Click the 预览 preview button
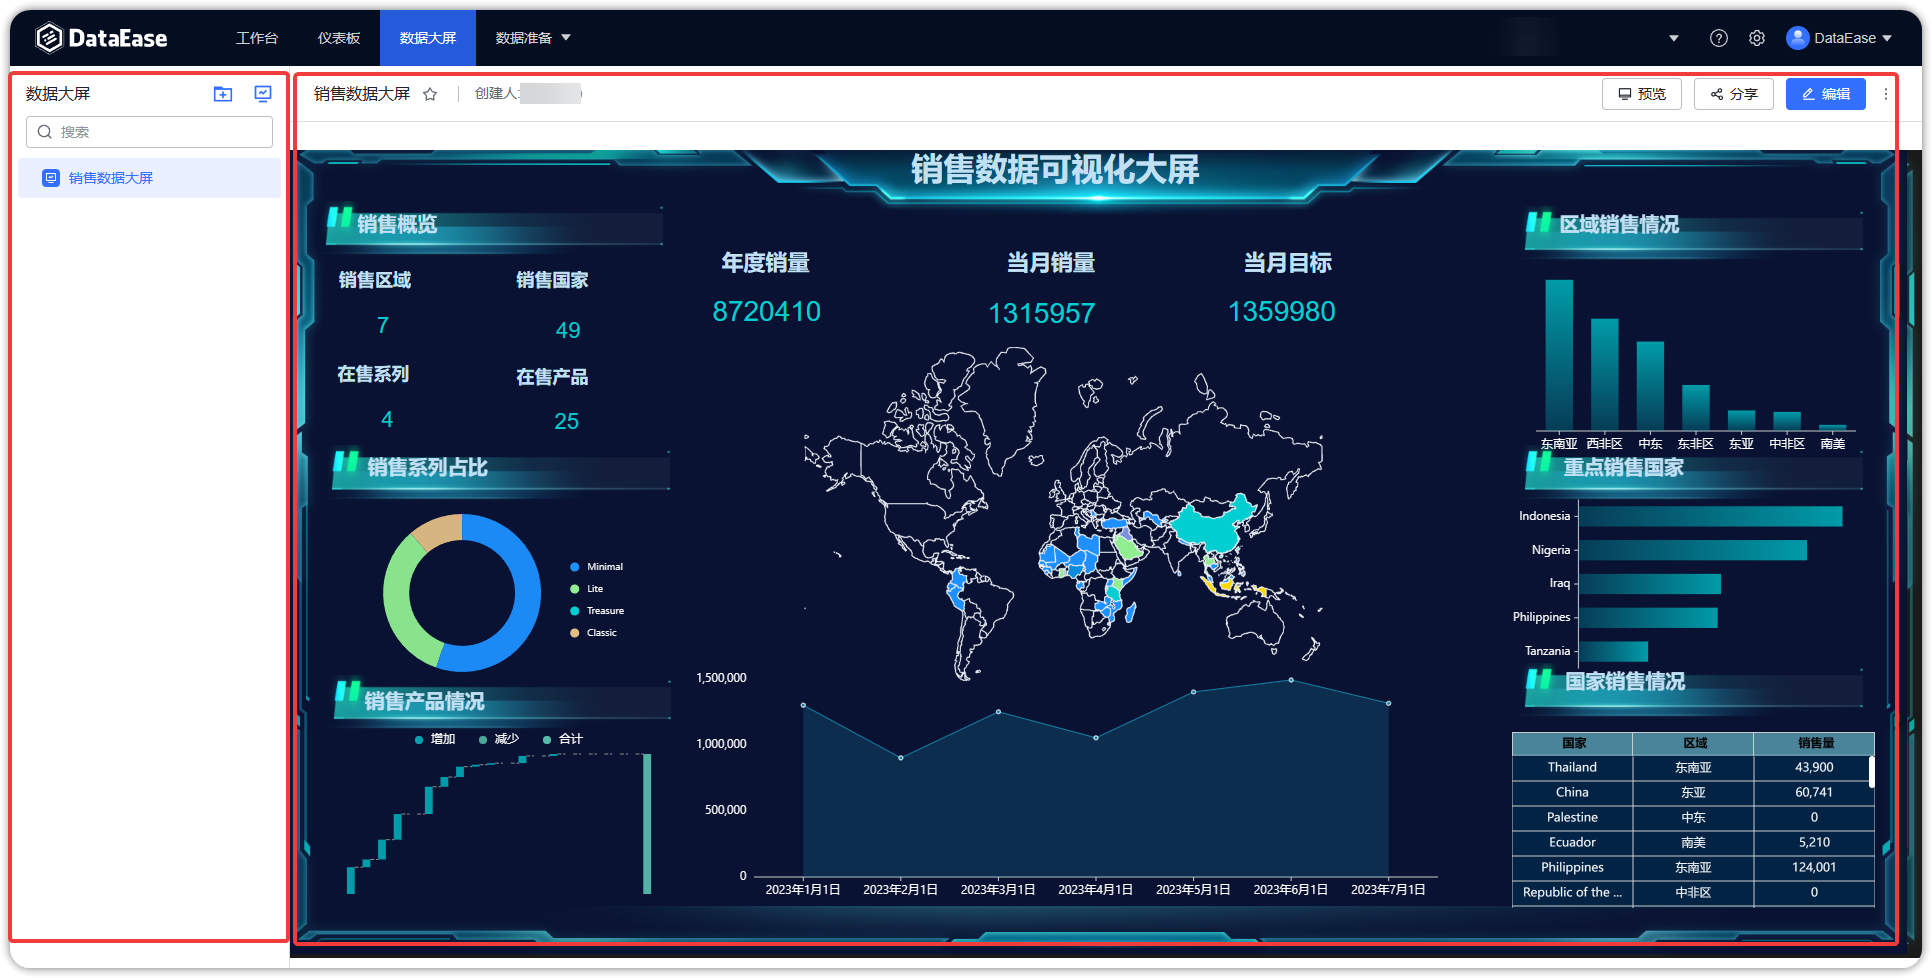This screenshot has height=978, width=1932. 1641,93
